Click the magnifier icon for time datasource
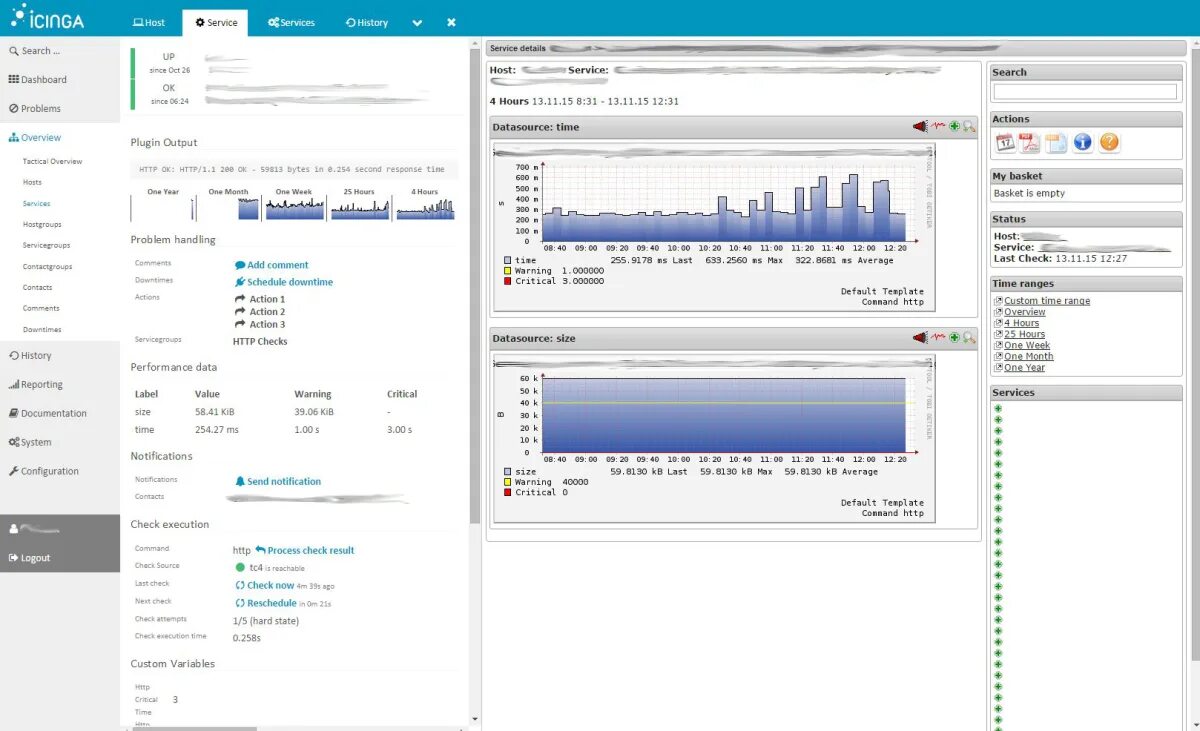The image size is (1200, 731). pos(969,126)
